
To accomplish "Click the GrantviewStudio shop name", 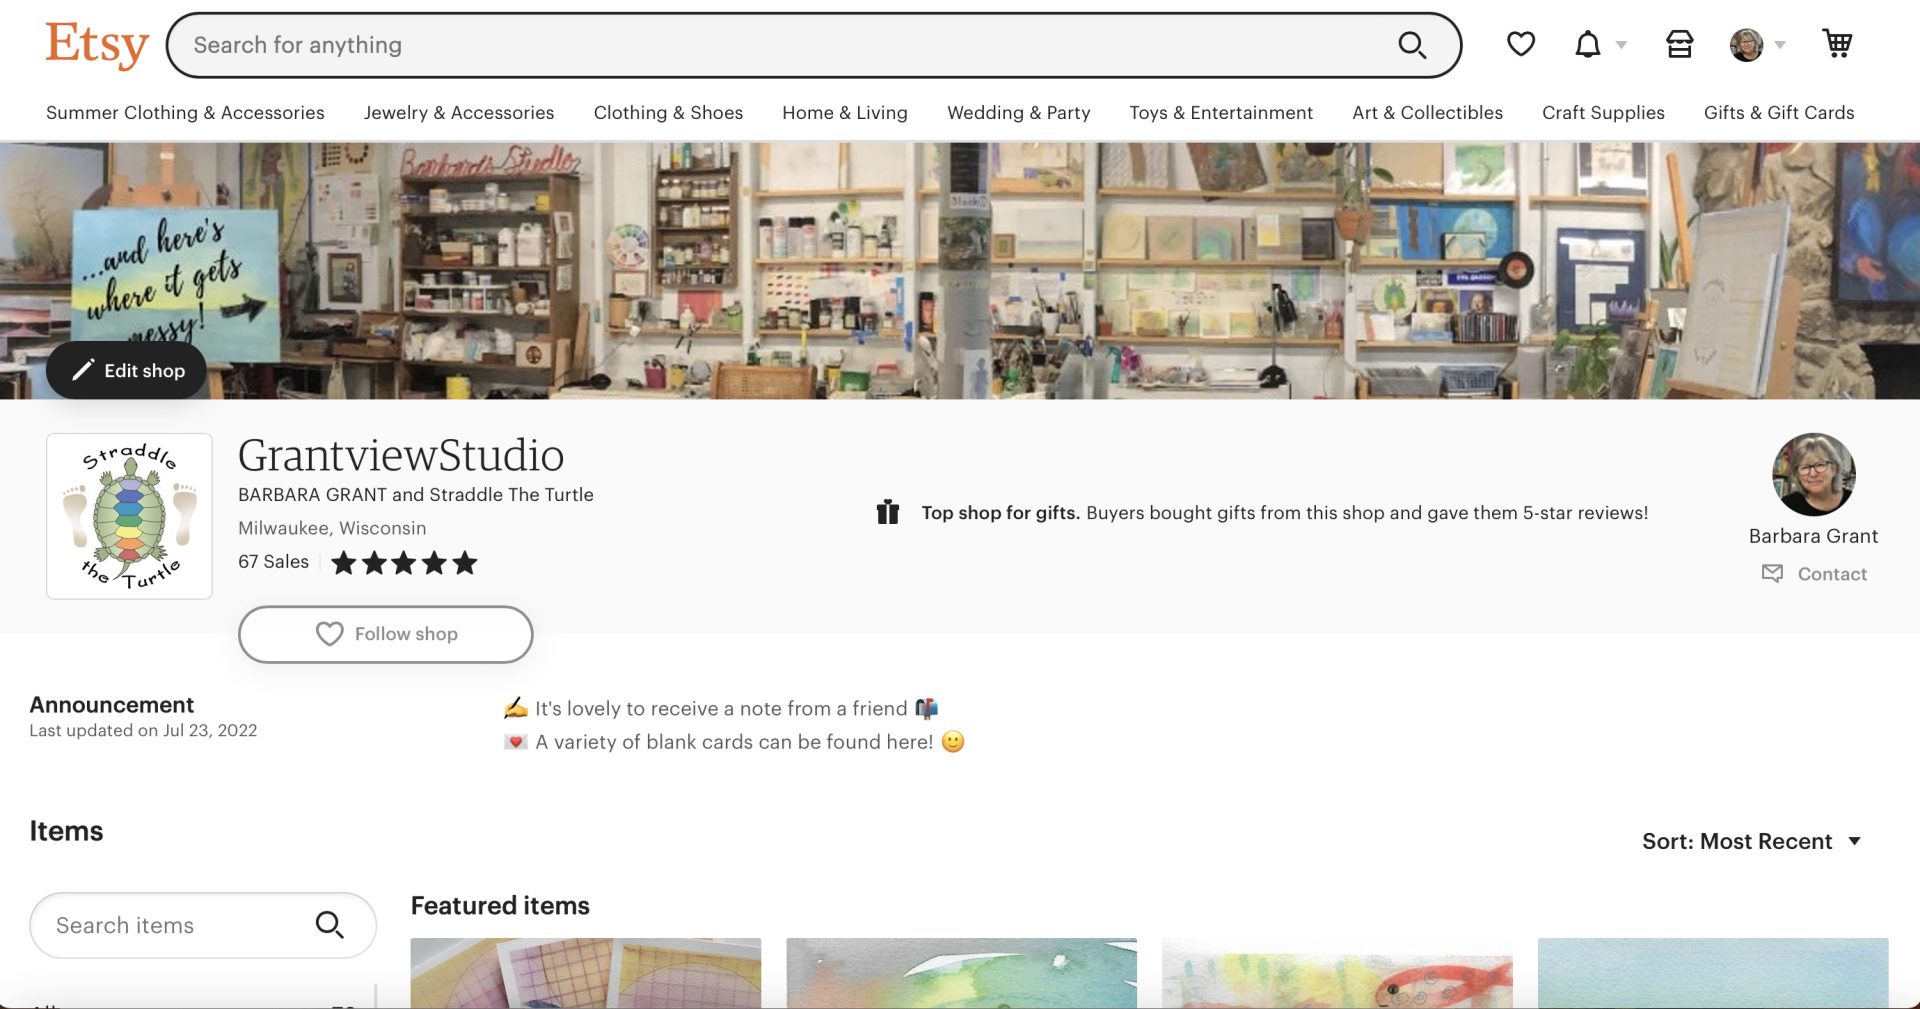I will (401, 455).
